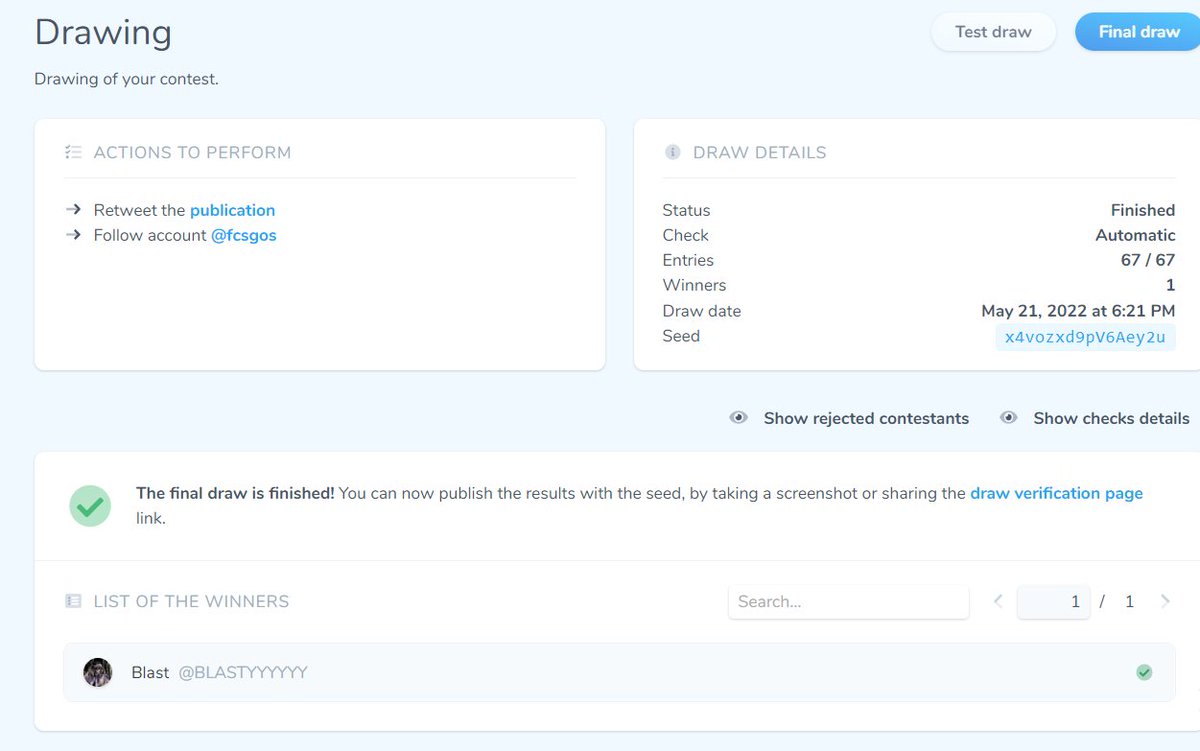Click the List of the Winners icon
1200x751 pixels.
pyautogui.click(x=72, y=601)
